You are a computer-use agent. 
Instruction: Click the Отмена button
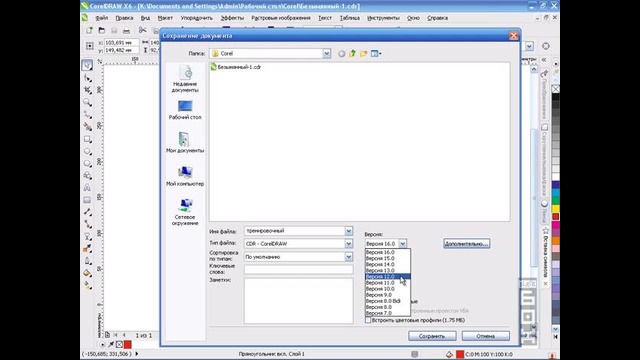pyautogui.click(x=486, y=336)
